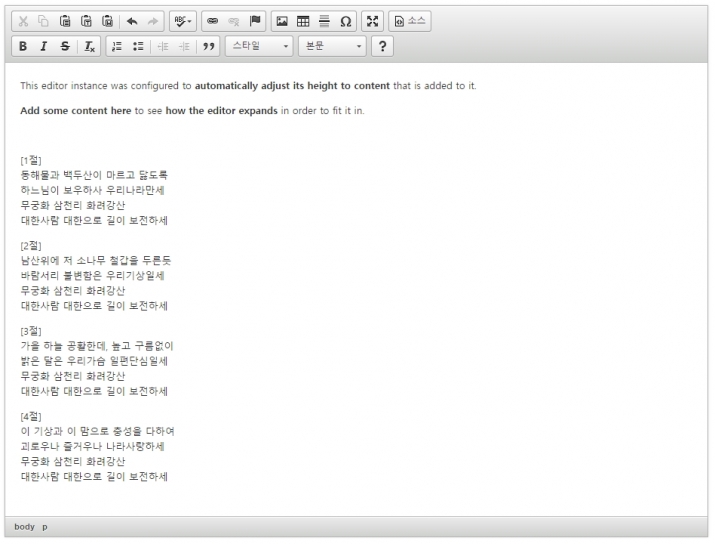Select p in the elements path
715x544 pixels.
click(45, 527)
